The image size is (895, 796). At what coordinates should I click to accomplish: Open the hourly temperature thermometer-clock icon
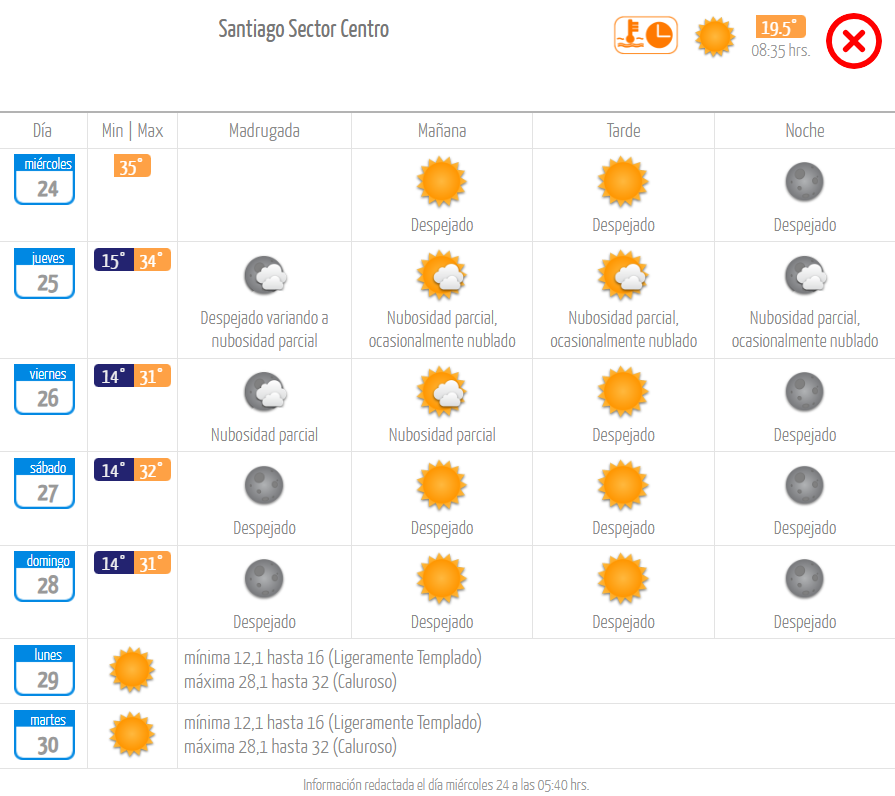click(x=646, y=35)
